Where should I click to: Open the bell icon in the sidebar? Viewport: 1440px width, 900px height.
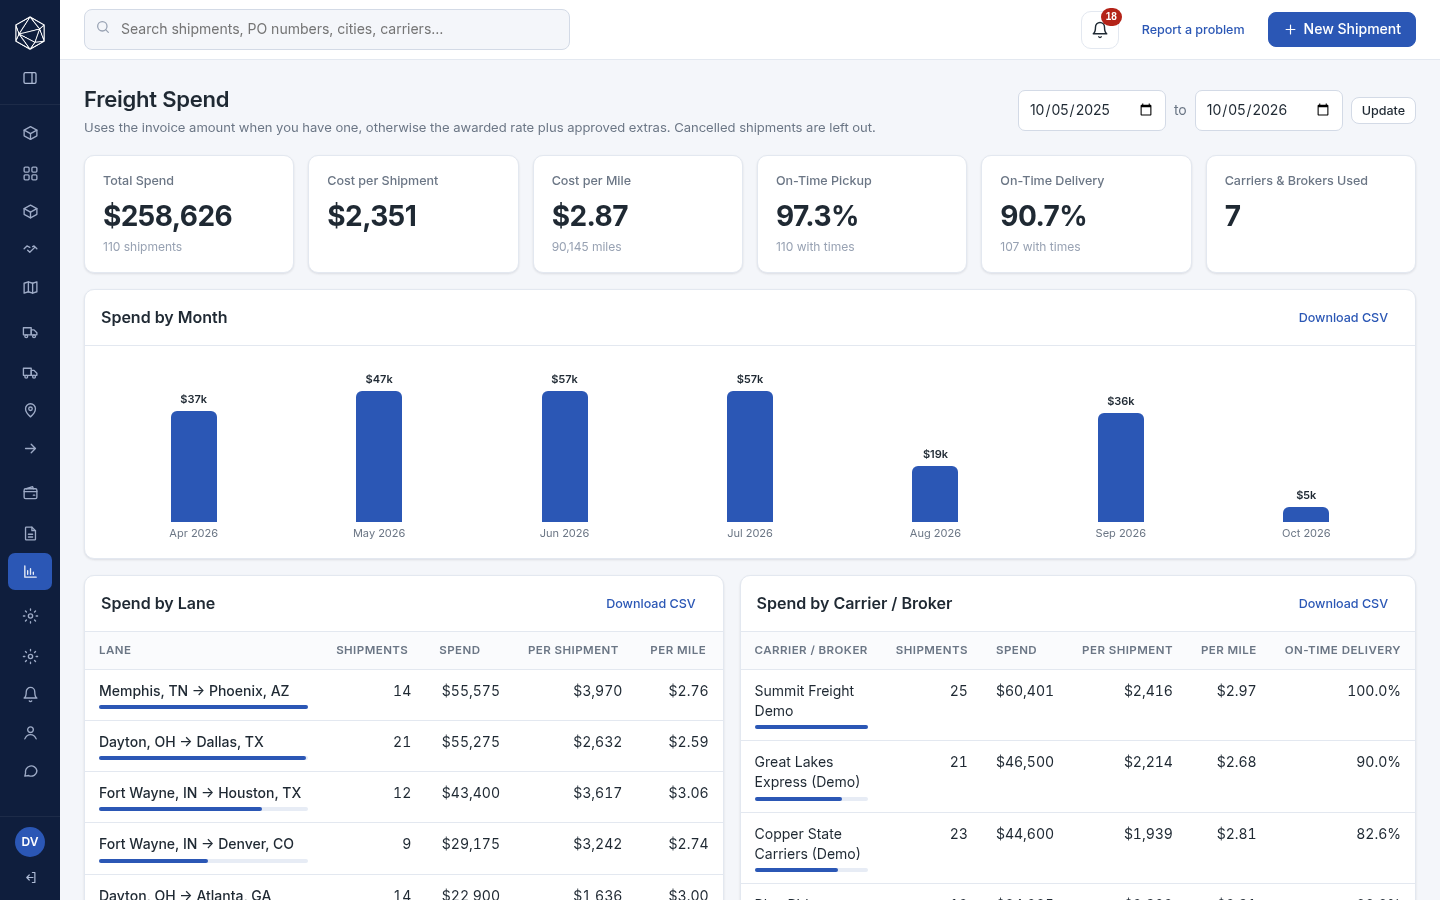[30, 694]
